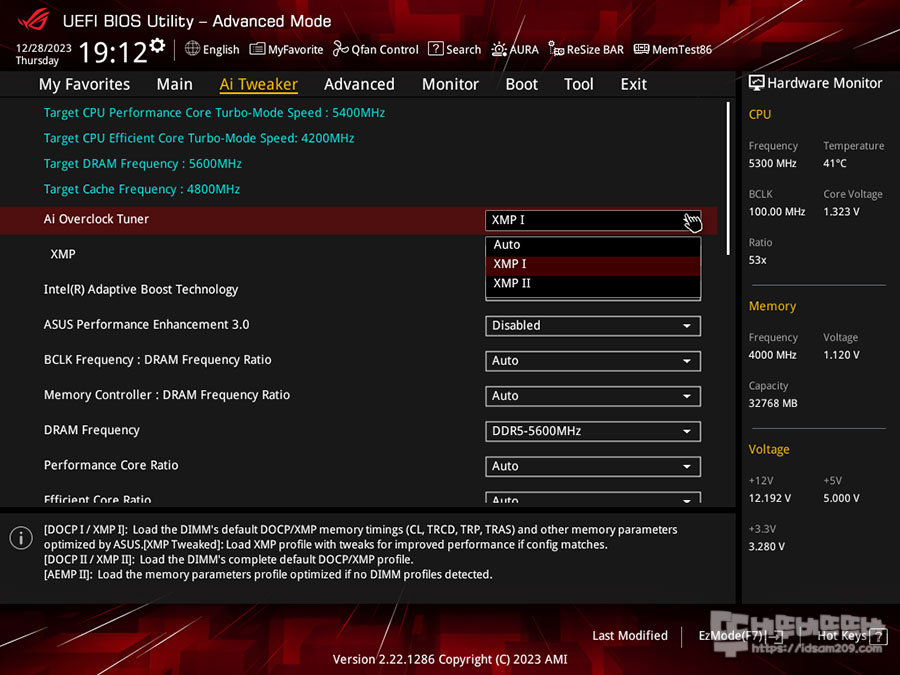Click the info icon beside help text
The height and width of the screenshot is (675, 900).
pos(21,538)
